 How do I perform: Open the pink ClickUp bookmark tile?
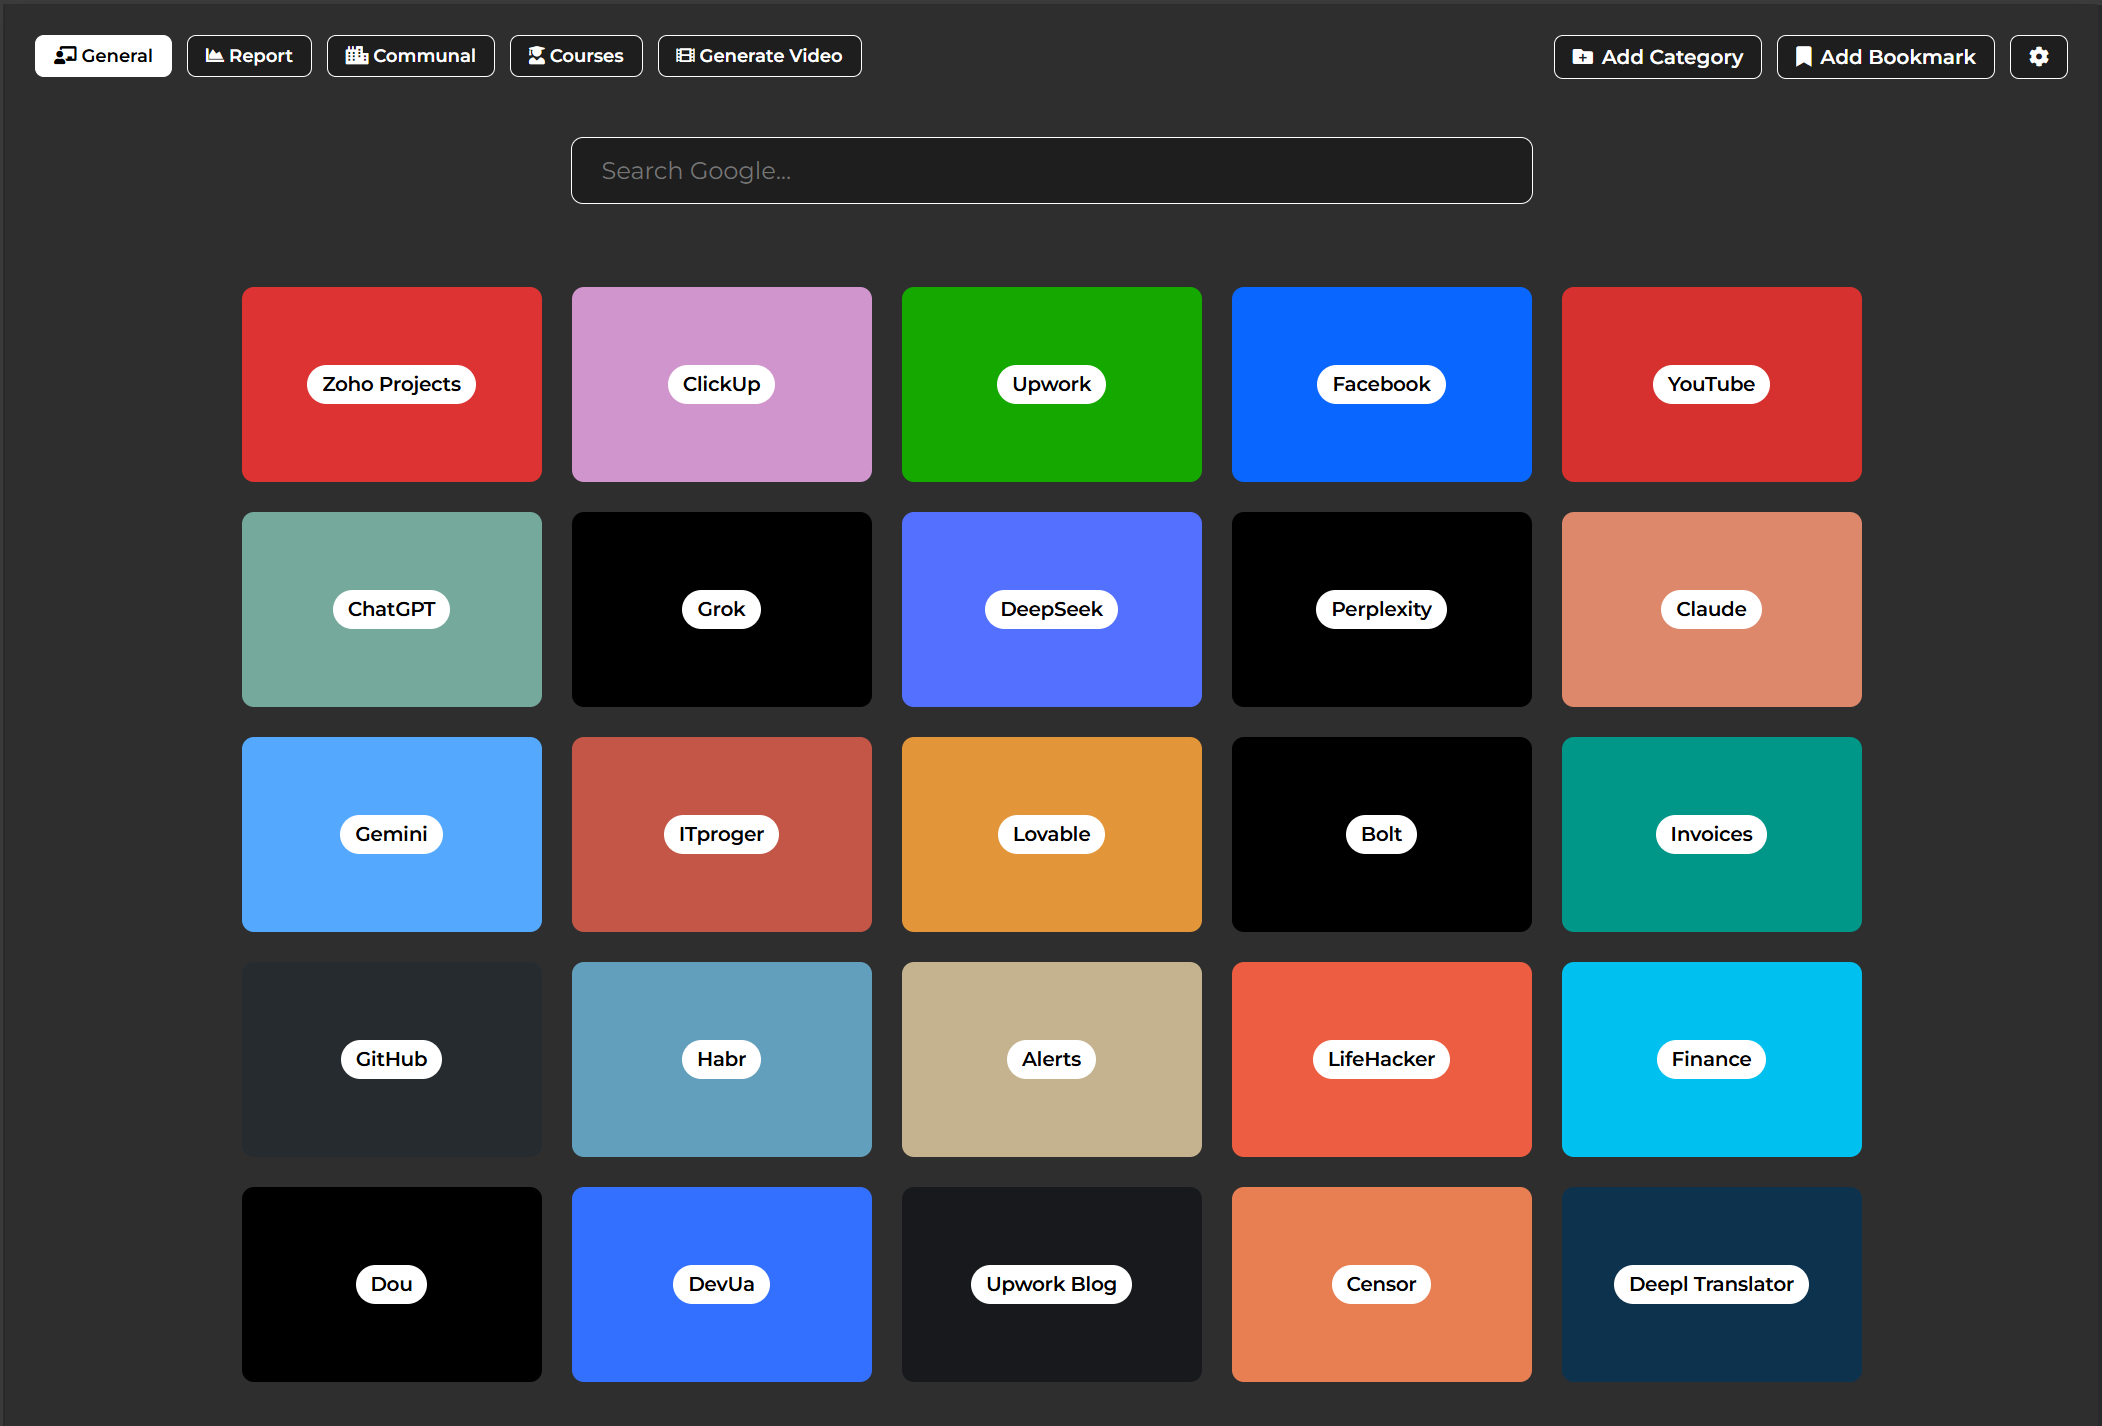pos(721,384)
